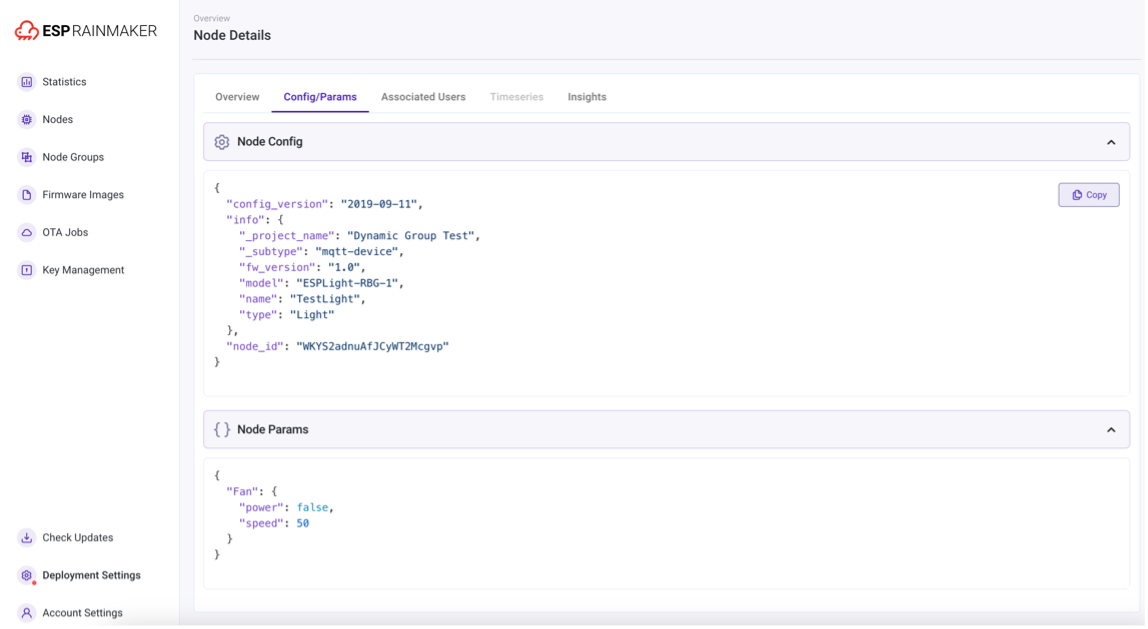Click the "Fan" key in Node Params
Viewport: 1148px width, 629px height.
click(x=242, y=492)
